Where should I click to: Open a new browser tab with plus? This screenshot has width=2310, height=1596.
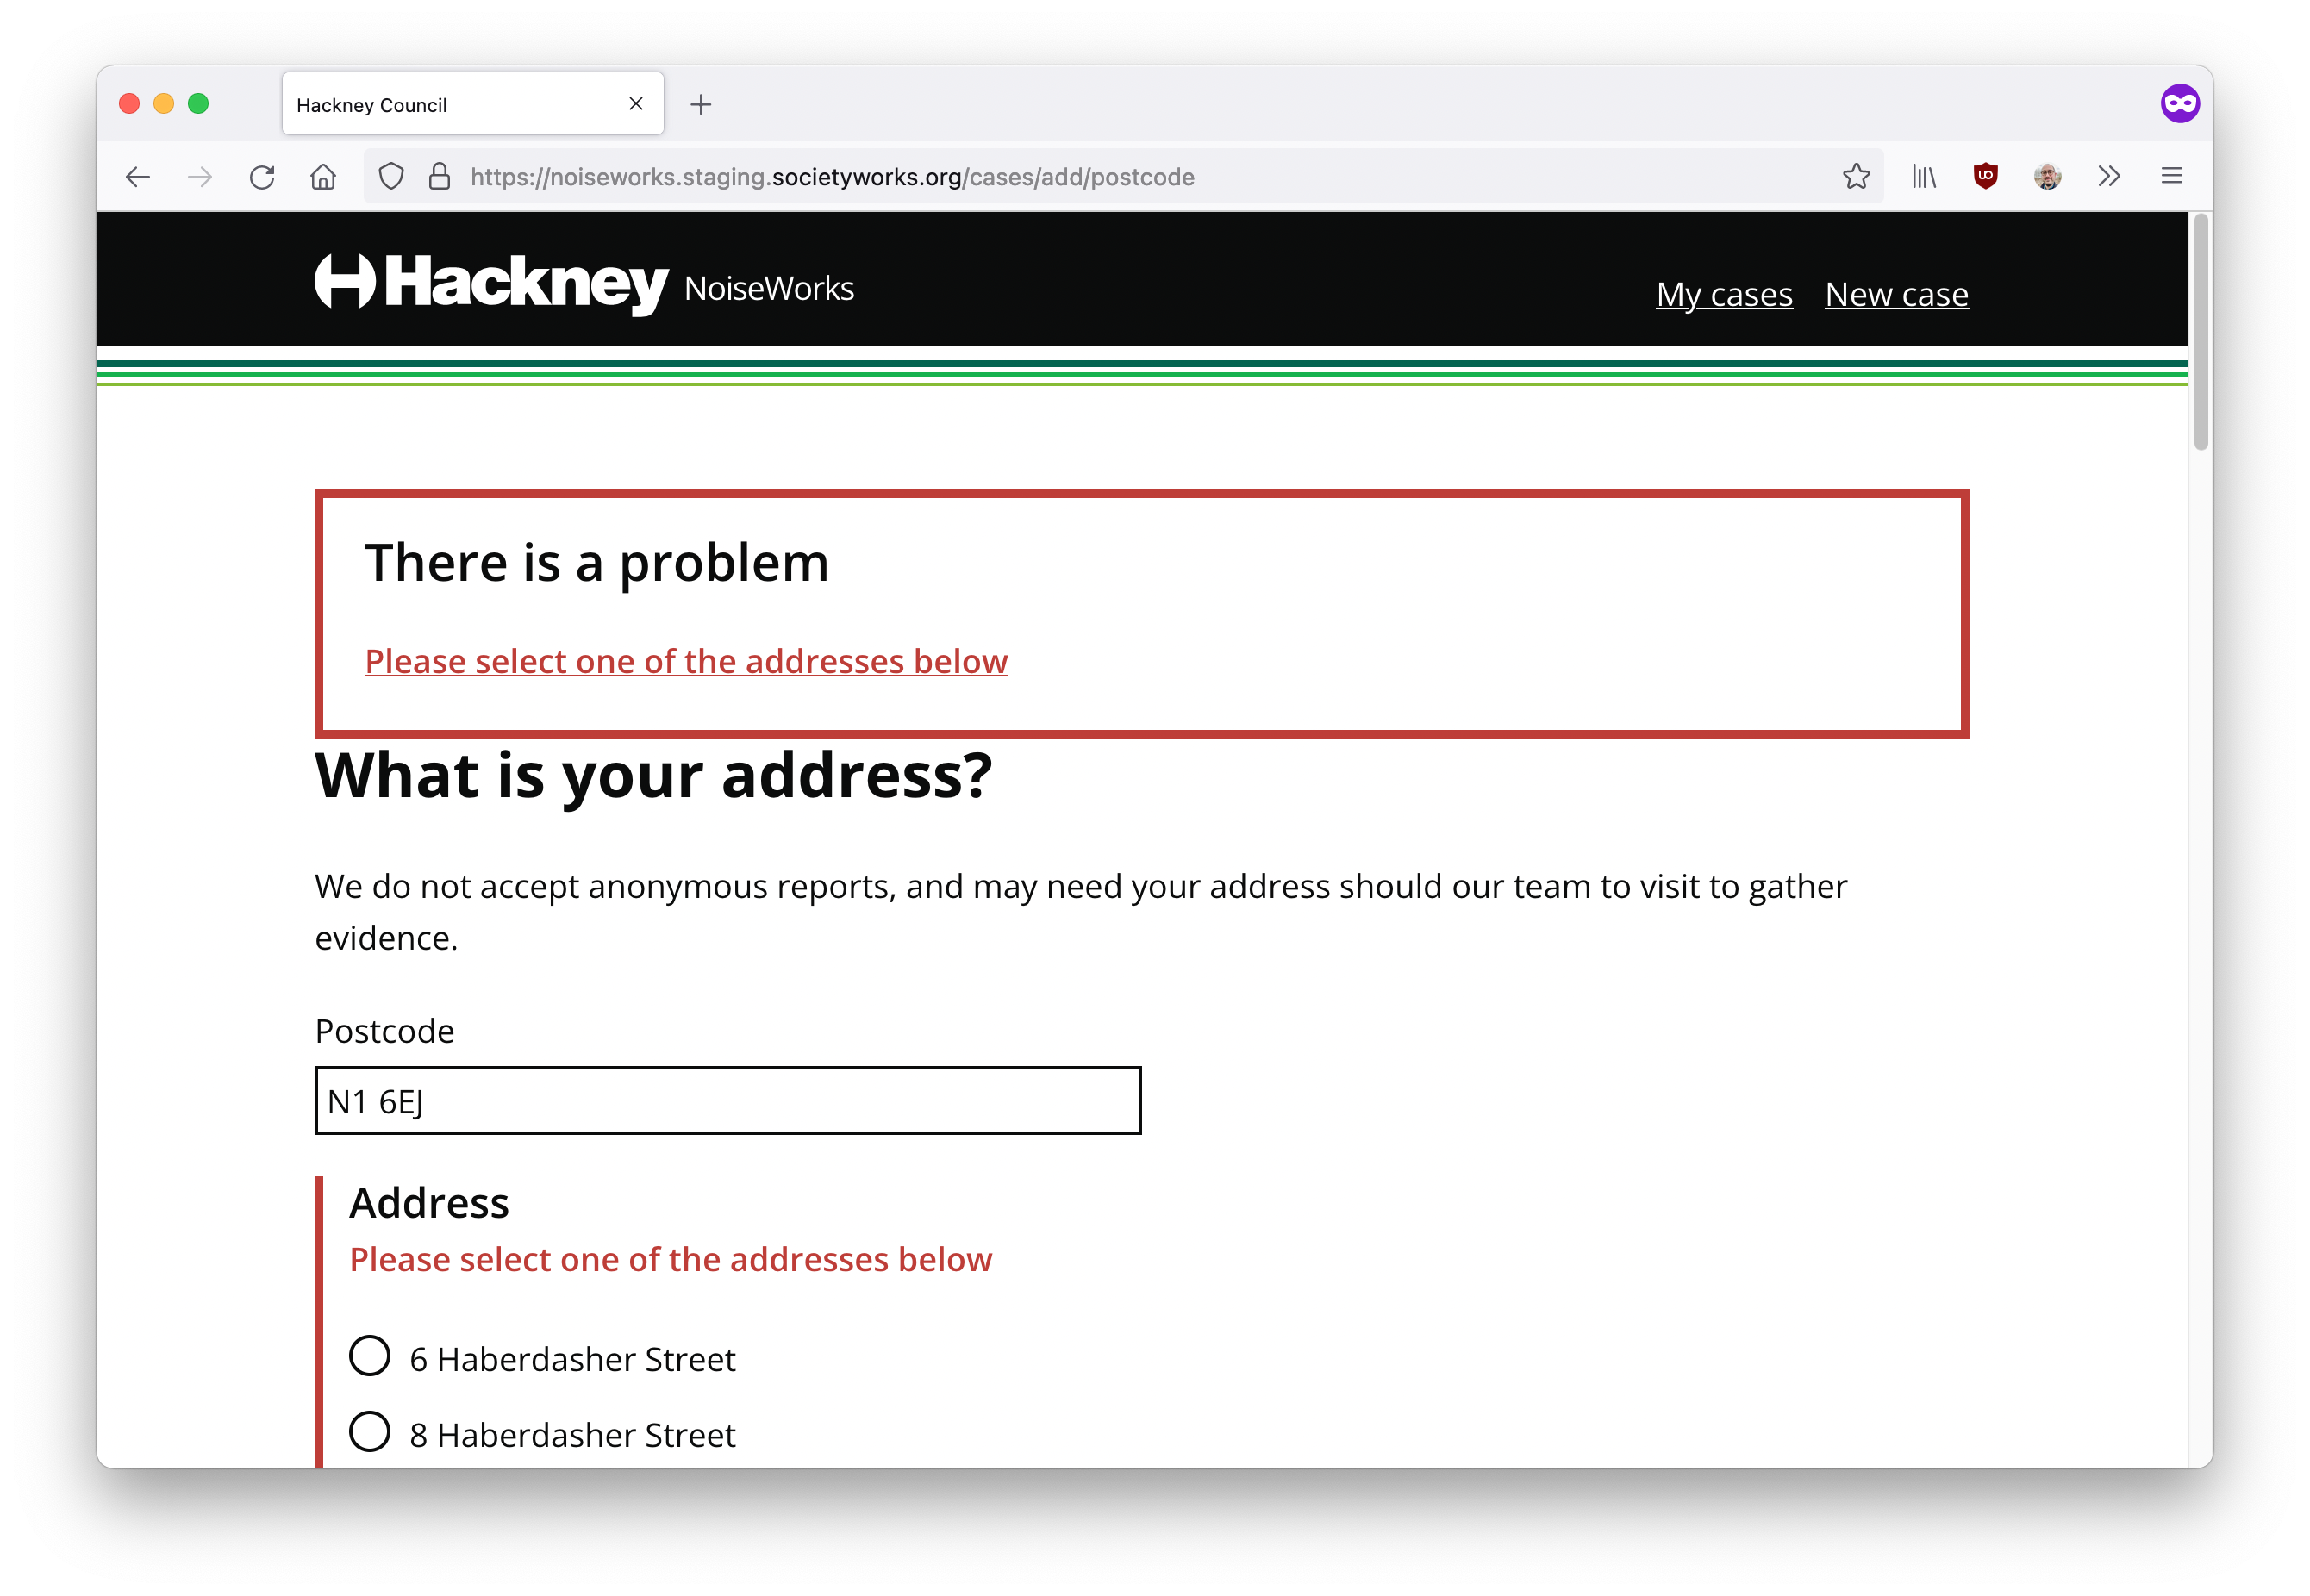tap(701, 105)
